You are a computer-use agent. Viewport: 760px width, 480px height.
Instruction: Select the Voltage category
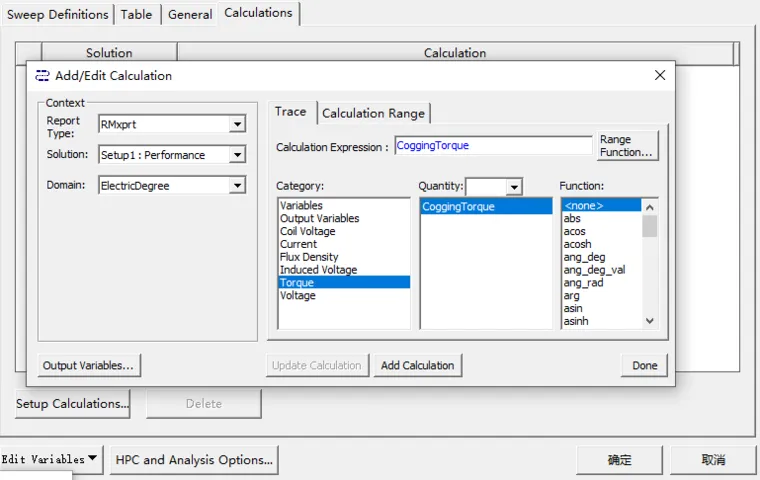(344, 295)
